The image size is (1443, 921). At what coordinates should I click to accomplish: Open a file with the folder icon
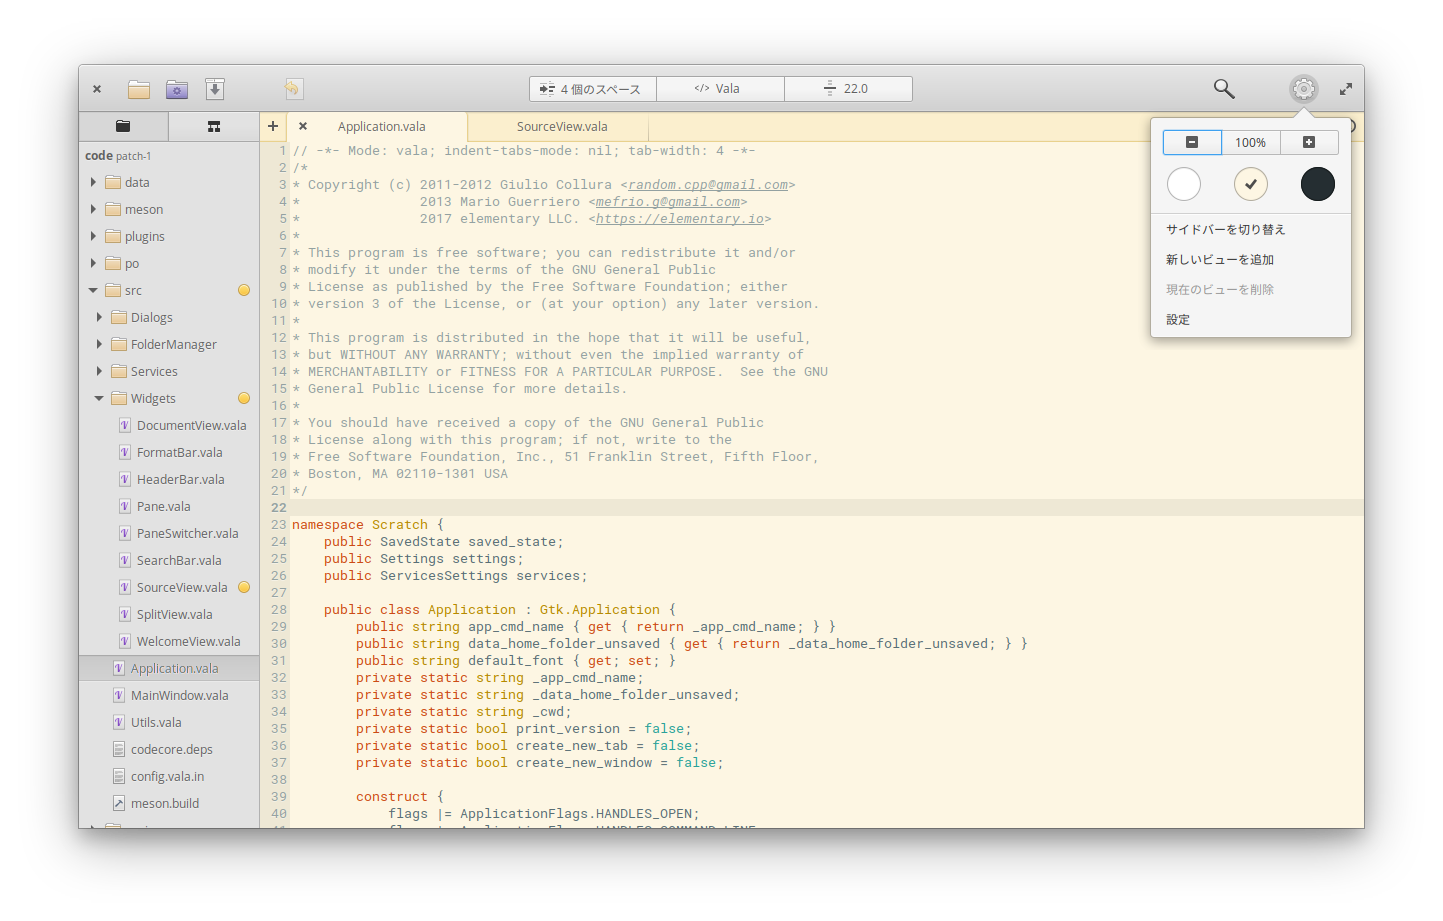point(138,89)
